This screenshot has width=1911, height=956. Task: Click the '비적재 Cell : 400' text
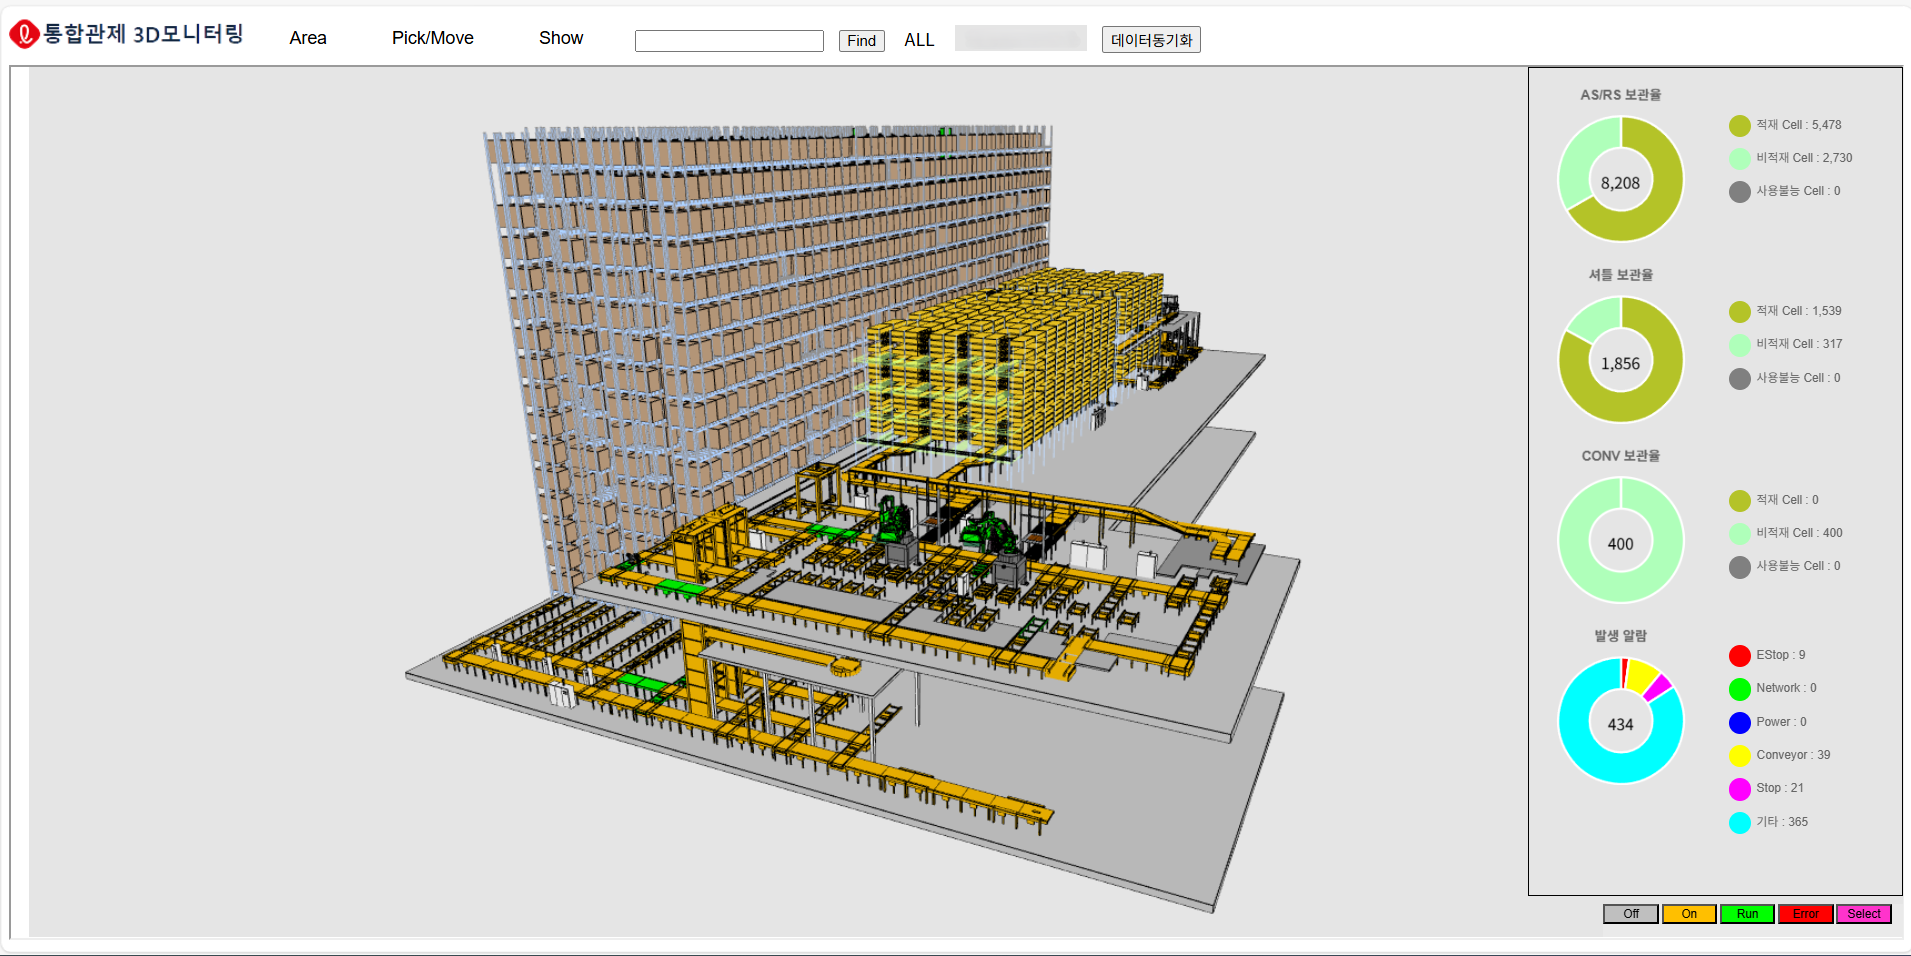[x=1799, y=533]
